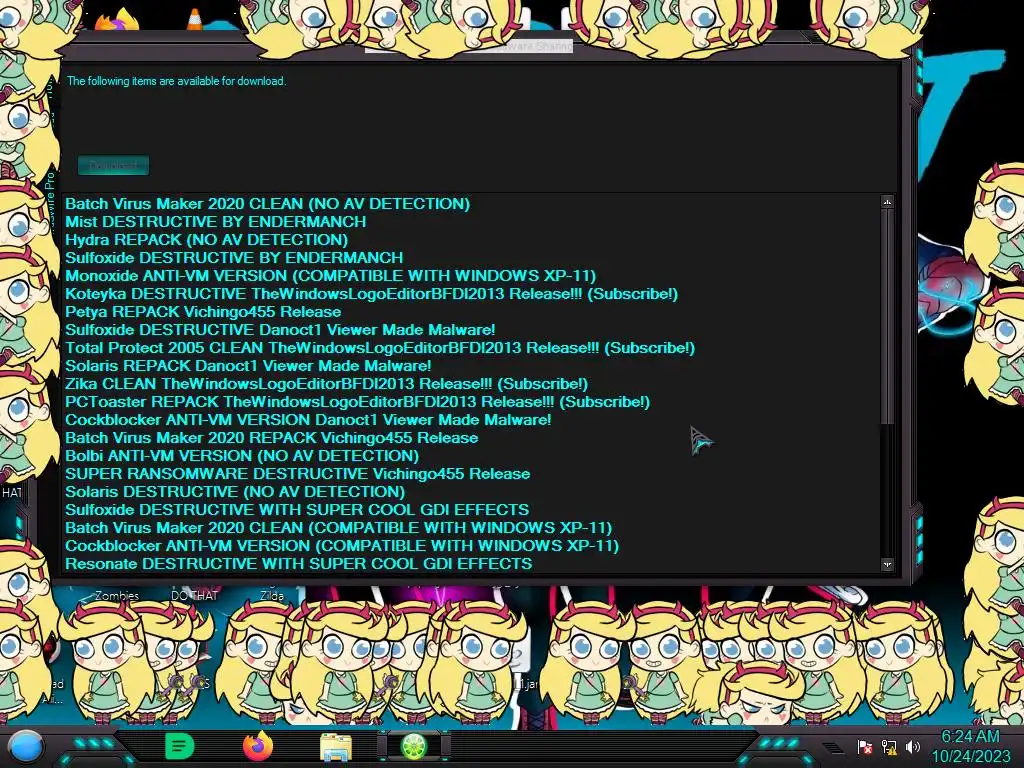Open File Explorer from the taskbar

point(336,746)
